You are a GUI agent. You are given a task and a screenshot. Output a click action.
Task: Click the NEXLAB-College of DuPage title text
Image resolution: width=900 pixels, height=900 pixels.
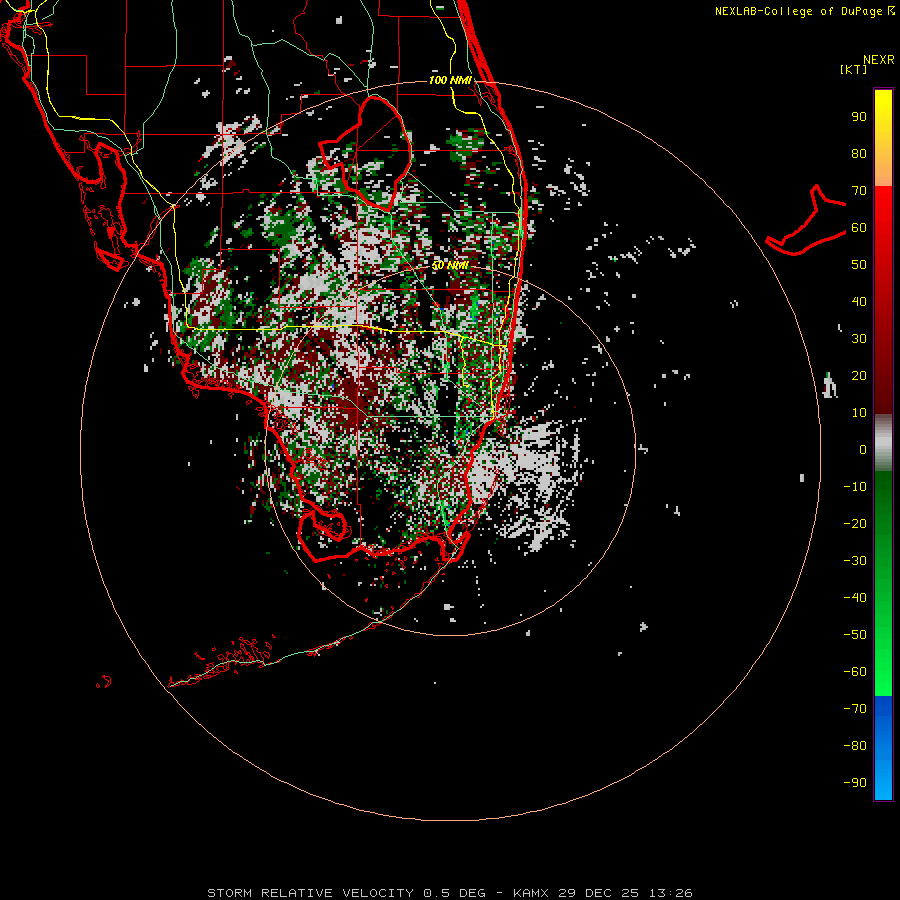[804, 11]
